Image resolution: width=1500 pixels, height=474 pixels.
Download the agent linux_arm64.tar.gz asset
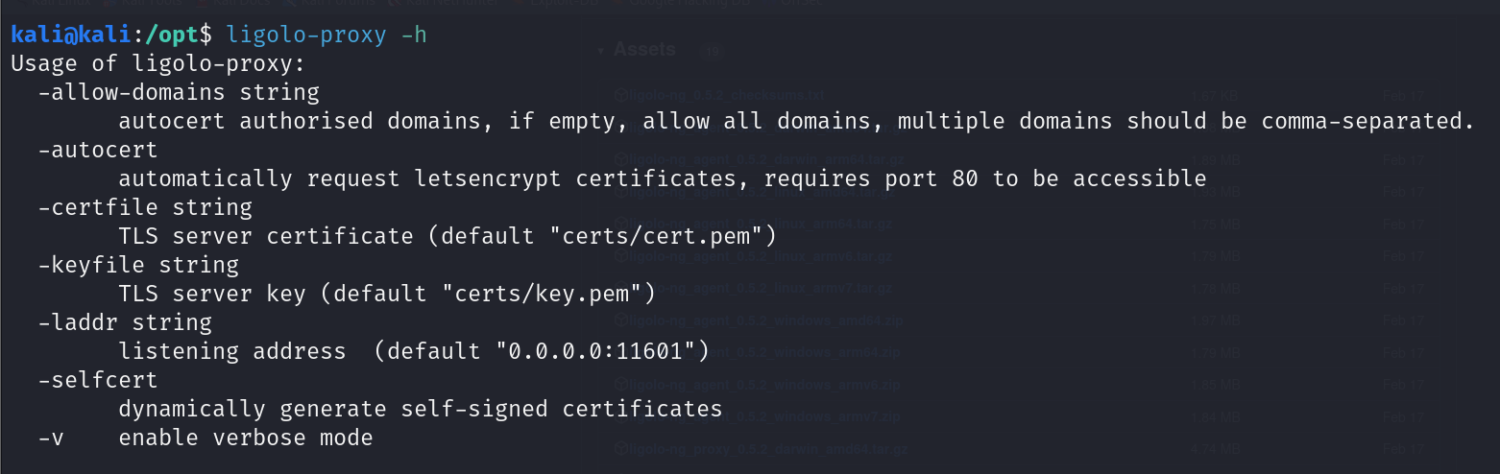[x=760, y=224]
